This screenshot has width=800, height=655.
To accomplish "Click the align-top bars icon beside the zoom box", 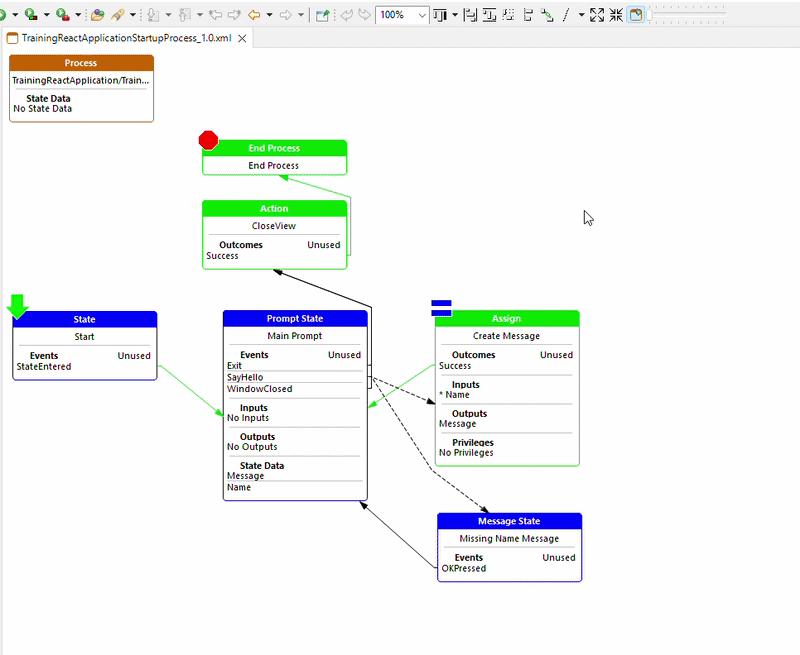I will click(x=440, y=15).
